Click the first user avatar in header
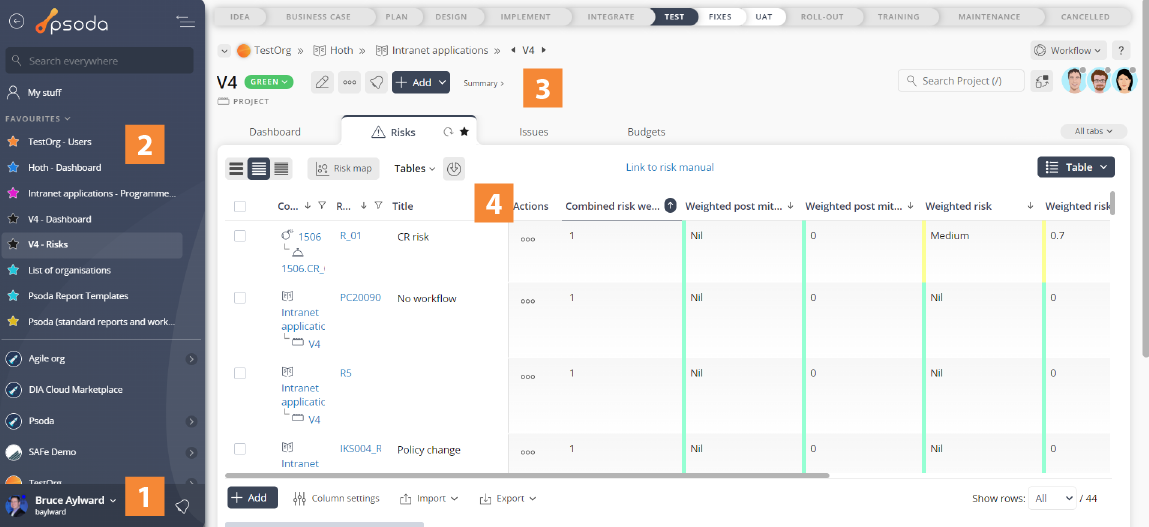The width and height of the screenshot is (1149, 527). click(x=1074, y=81)
